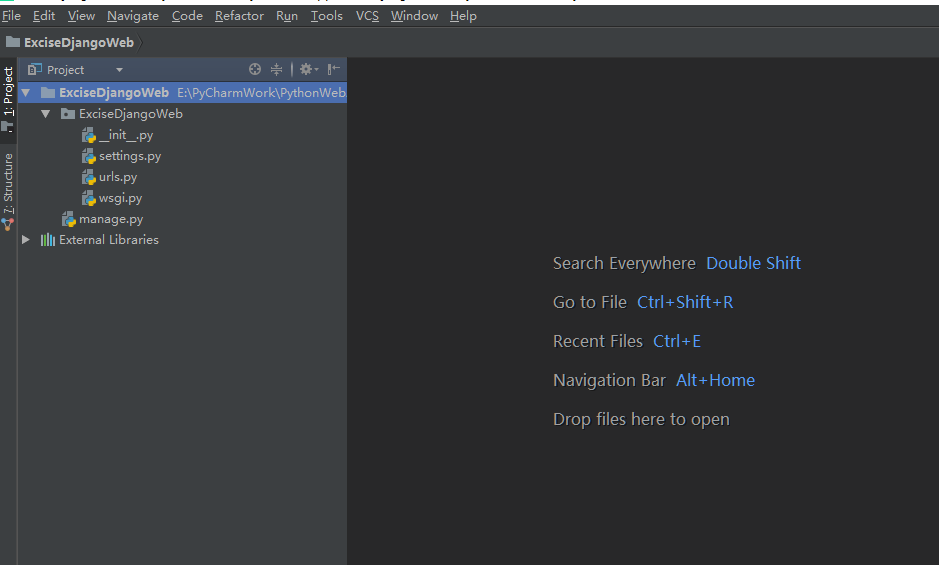Open the VCS menu
The width and height of the screenshot is (939, 565).
click(x=367, y=16)
